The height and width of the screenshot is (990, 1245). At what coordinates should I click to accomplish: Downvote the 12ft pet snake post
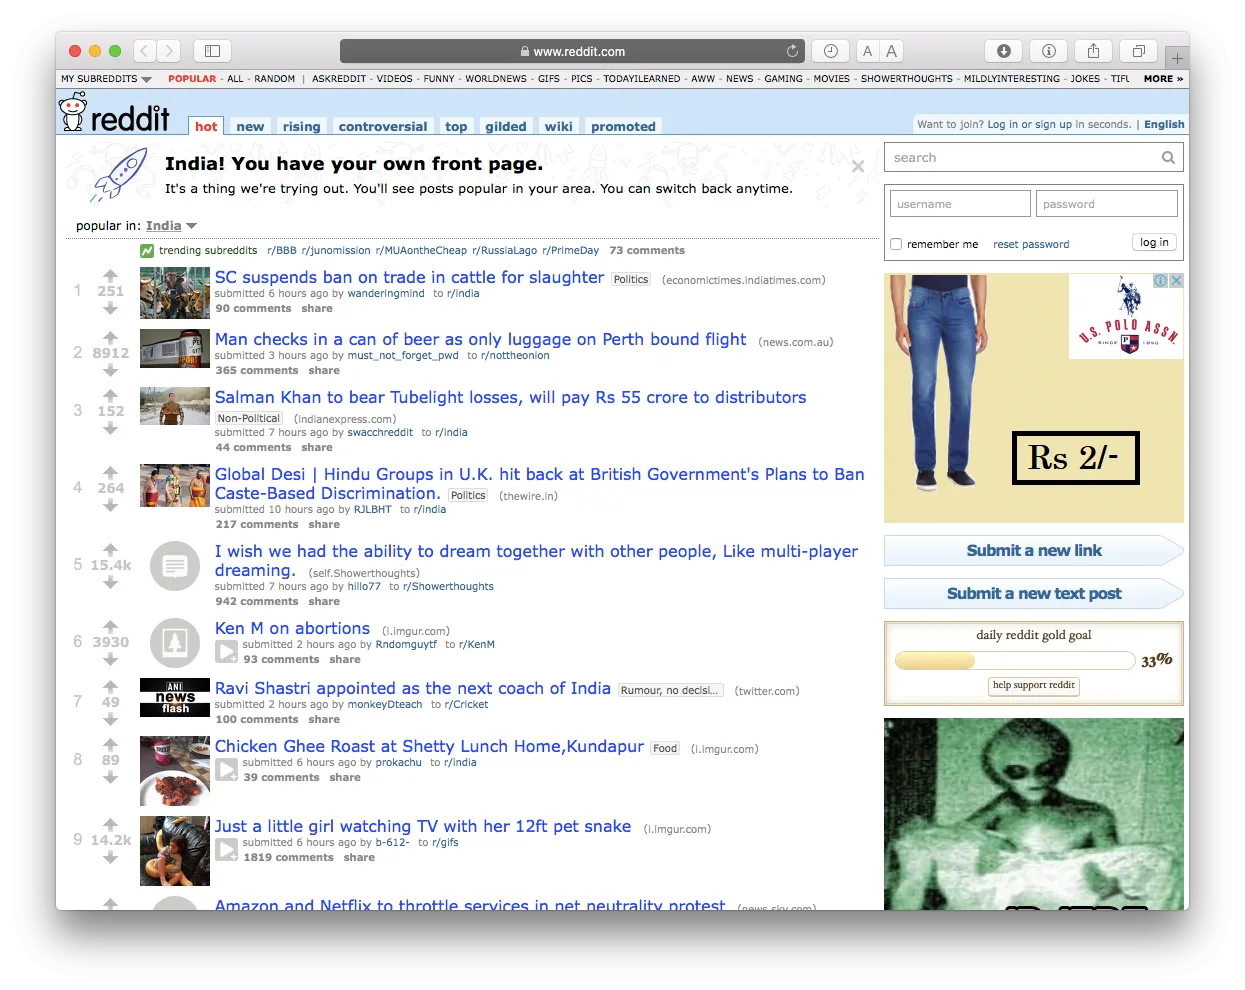point(111,857)
